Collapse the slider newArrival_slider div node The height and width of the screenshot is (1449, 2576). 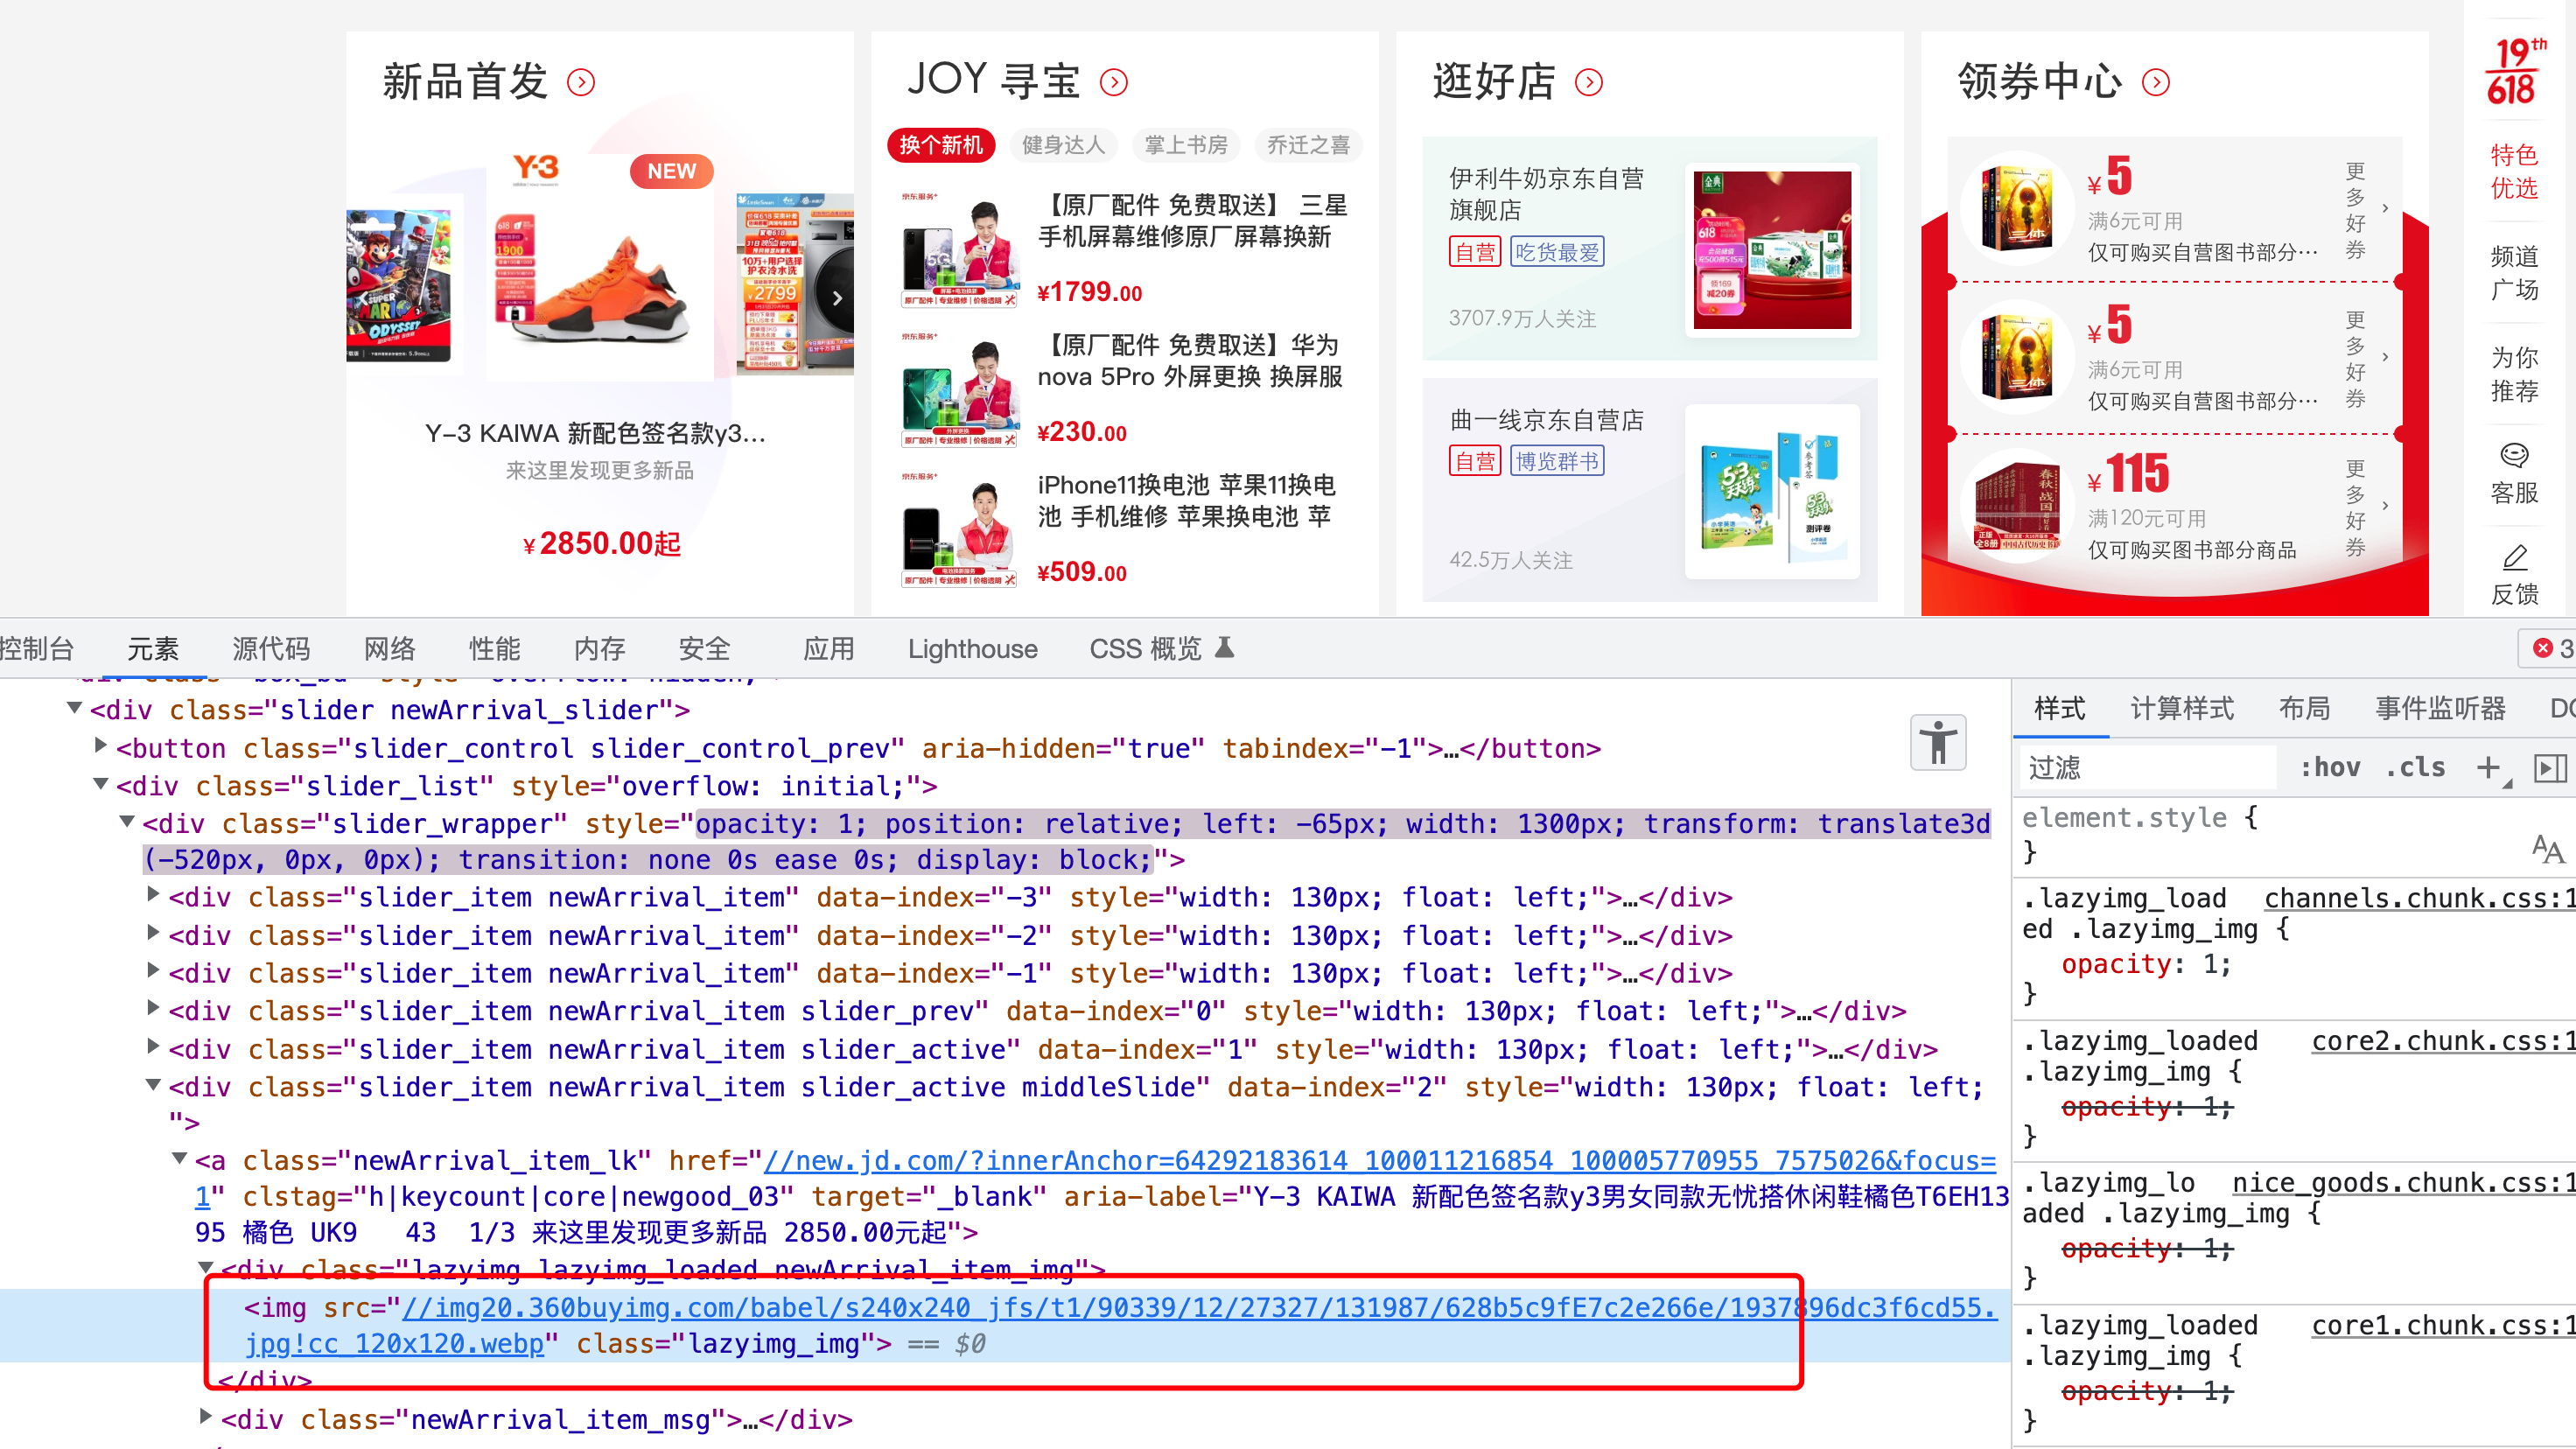click(75, 709)
